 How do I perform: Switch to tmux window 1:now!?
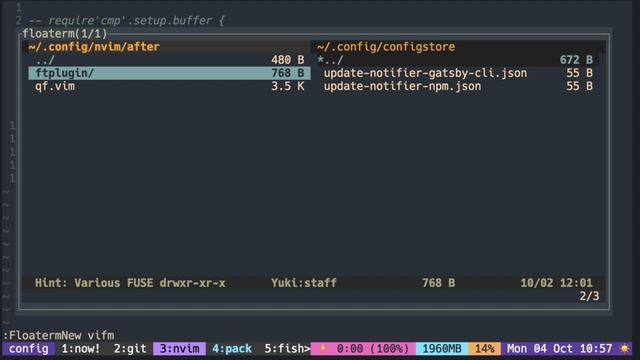[80, 349]
